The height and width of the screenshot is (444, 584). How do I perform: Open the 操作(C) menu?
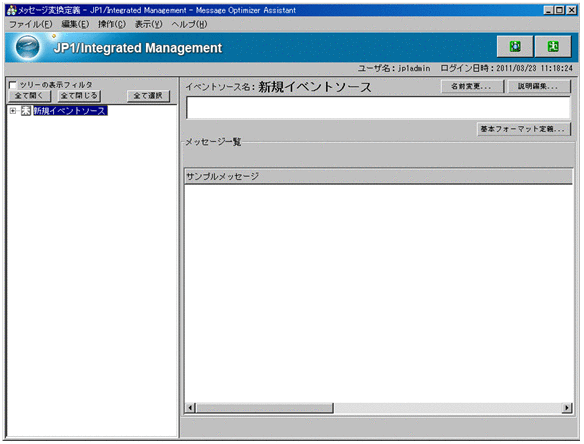(x=112, y=24)
